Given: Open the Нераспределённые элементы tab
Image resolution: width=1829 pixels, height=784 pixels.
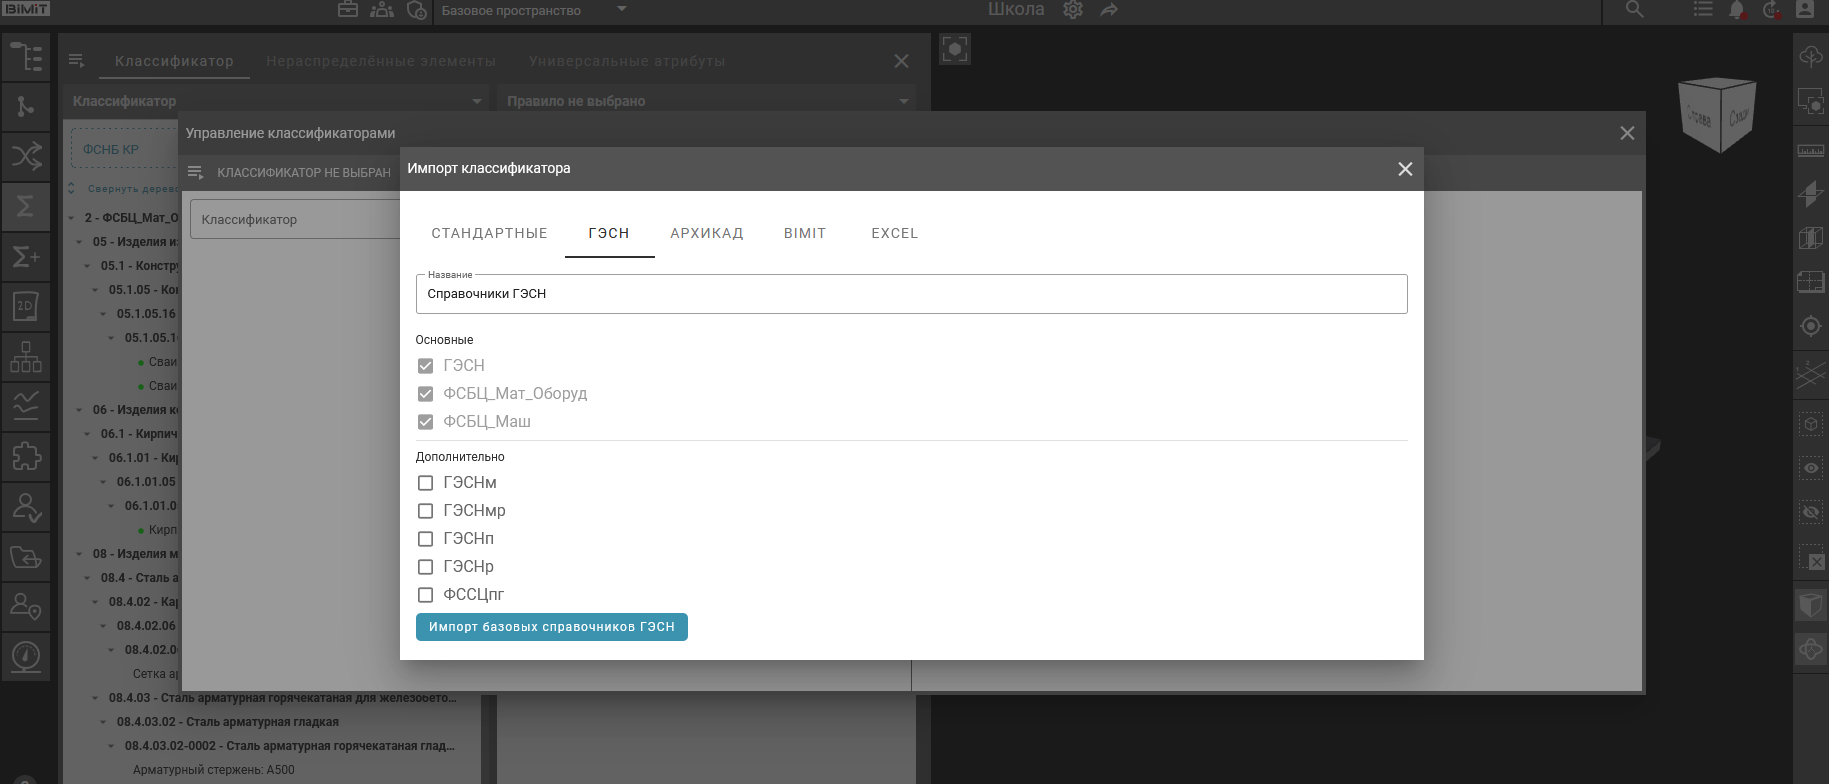Looking at the screenshot, I should coord(381,61).
